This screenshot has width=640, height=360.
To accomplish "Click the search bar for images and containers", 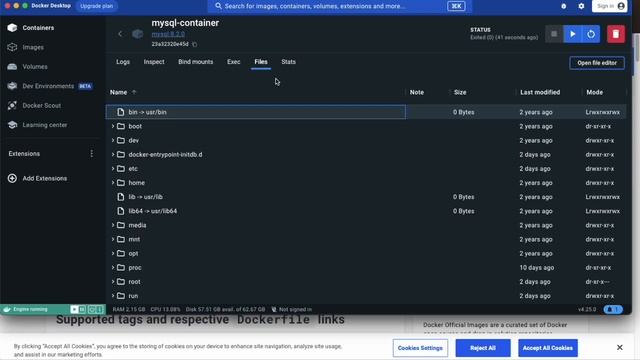I will tap(340, 6).
